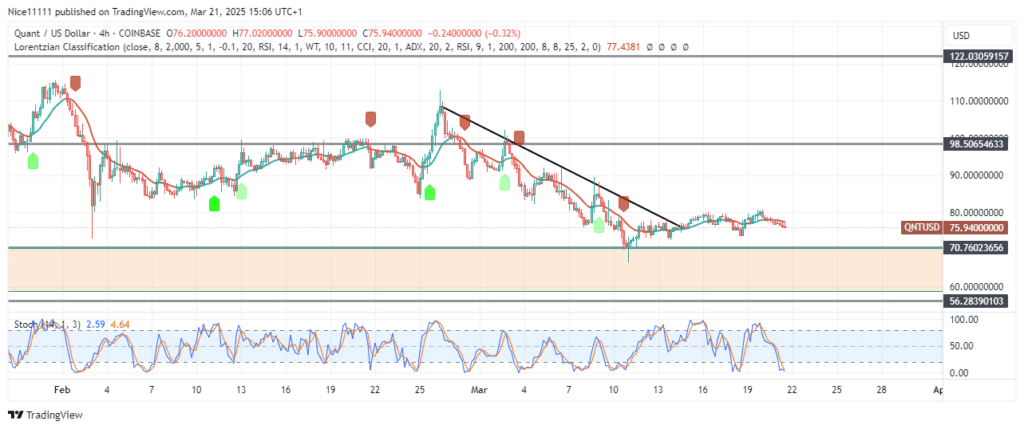Click the 100.00 value on Stoch axis

[964, 319]
